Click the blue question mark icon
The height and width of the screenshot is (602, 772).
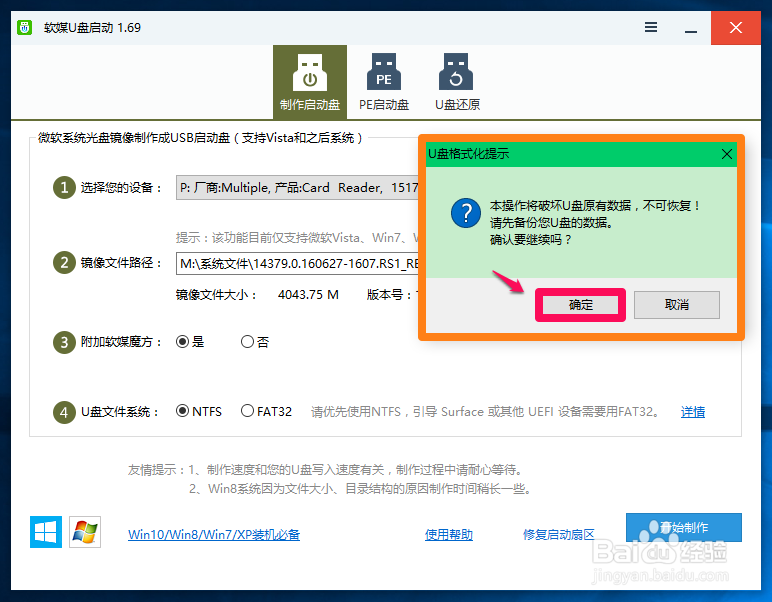coord(465,213)
